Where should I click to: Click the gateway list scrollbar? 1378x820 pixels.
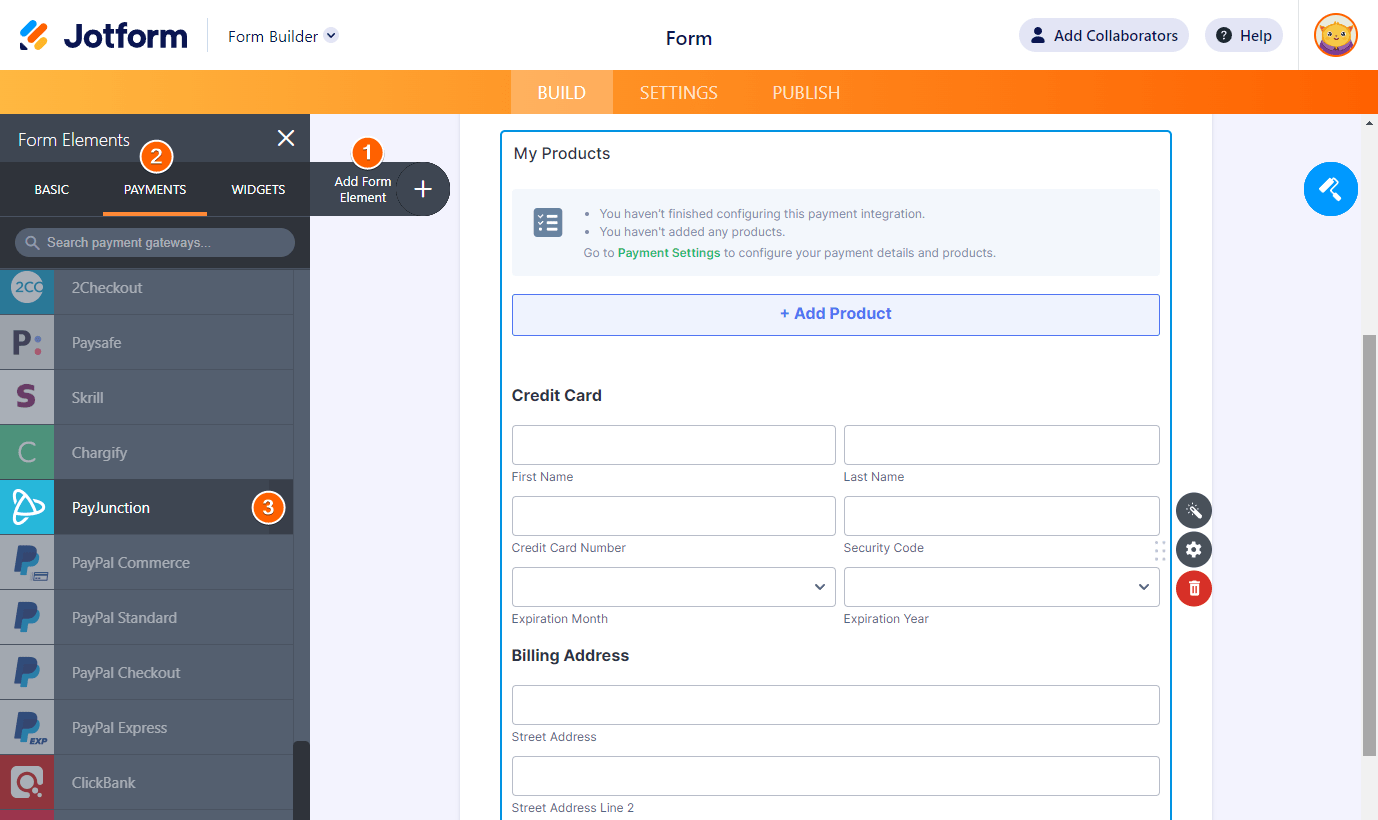tap(301, 780)
